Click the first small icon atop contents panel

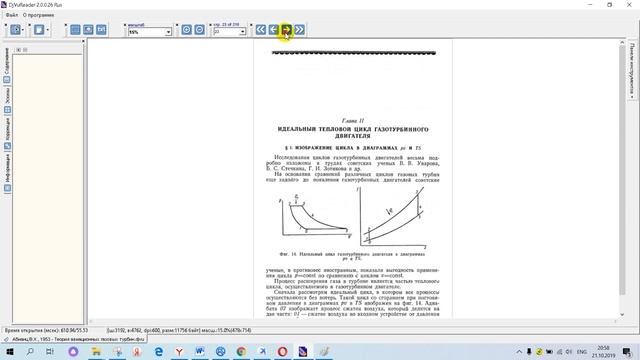18,50
